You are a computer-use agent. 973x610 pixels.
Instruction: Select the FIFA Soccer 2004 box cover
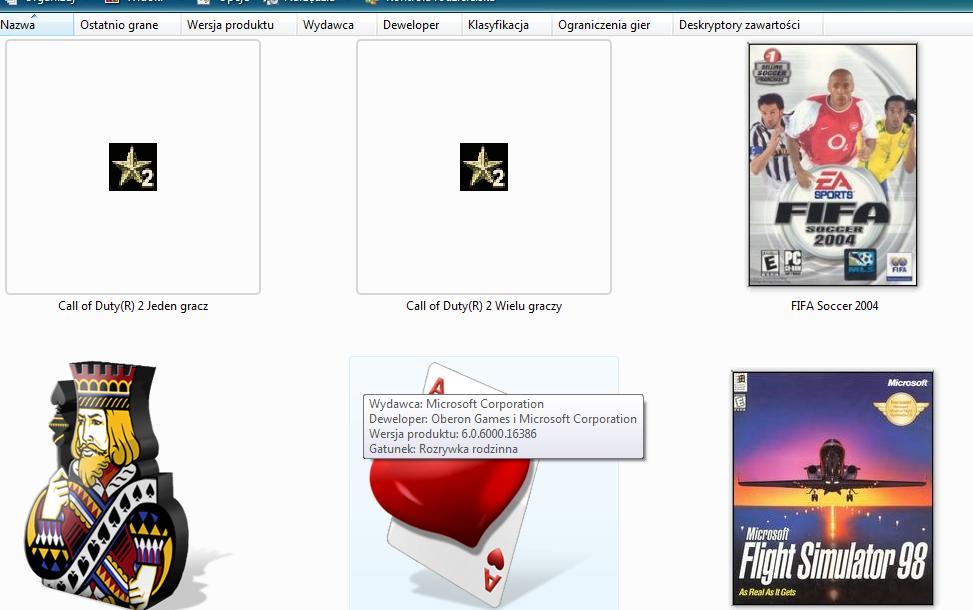833,164
